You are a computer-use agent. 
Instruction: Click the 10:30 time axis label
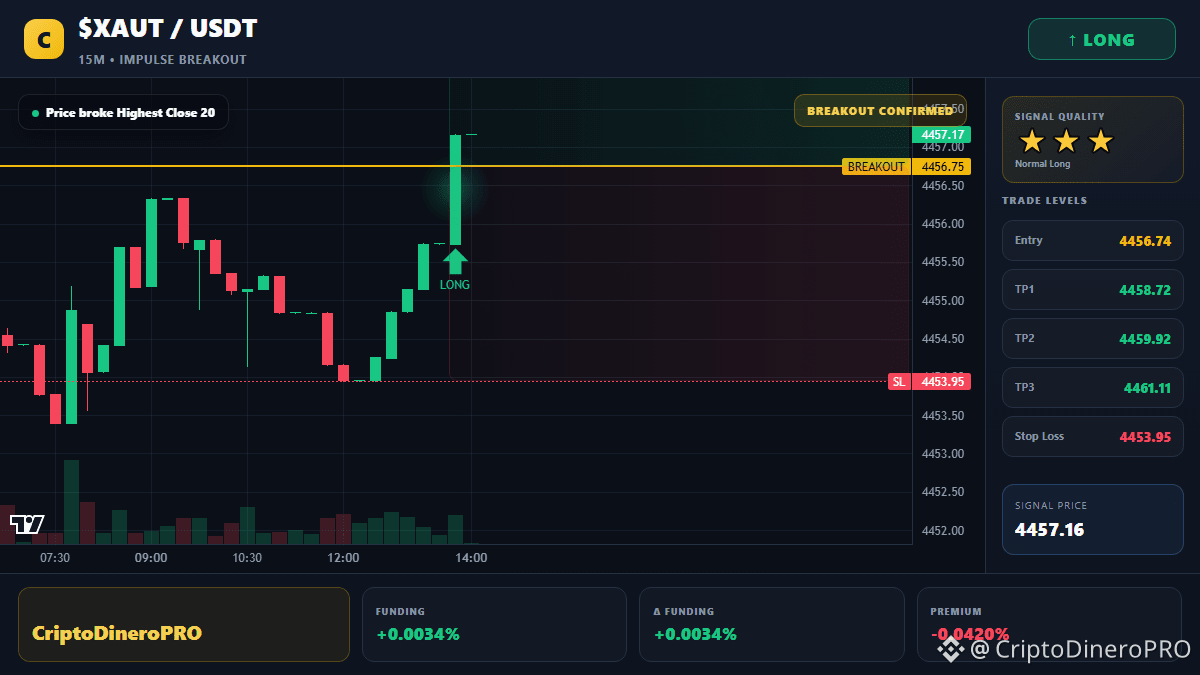[x=246, y=558]
